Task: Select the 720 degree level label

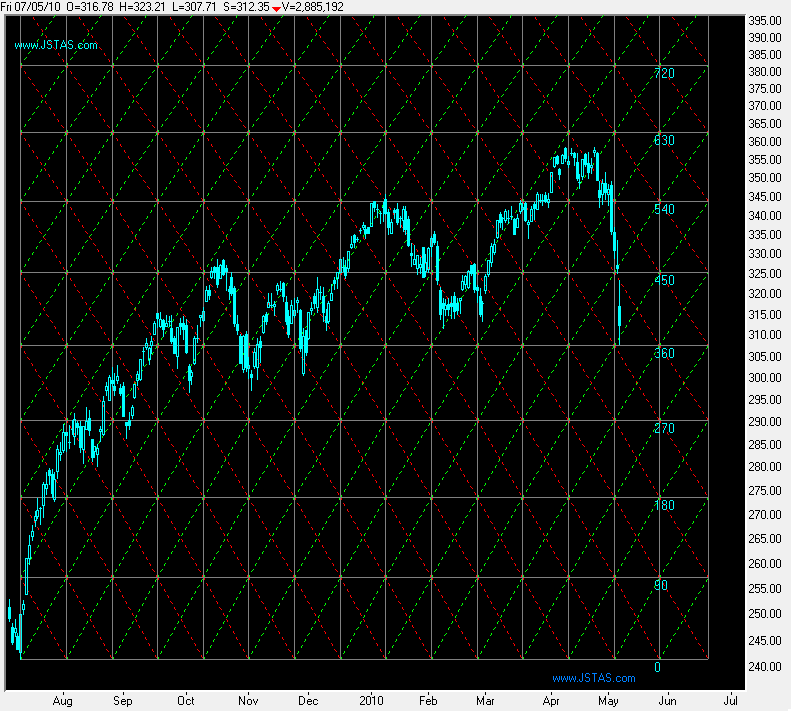Action: pyautogui.click(x=663, y=74)
